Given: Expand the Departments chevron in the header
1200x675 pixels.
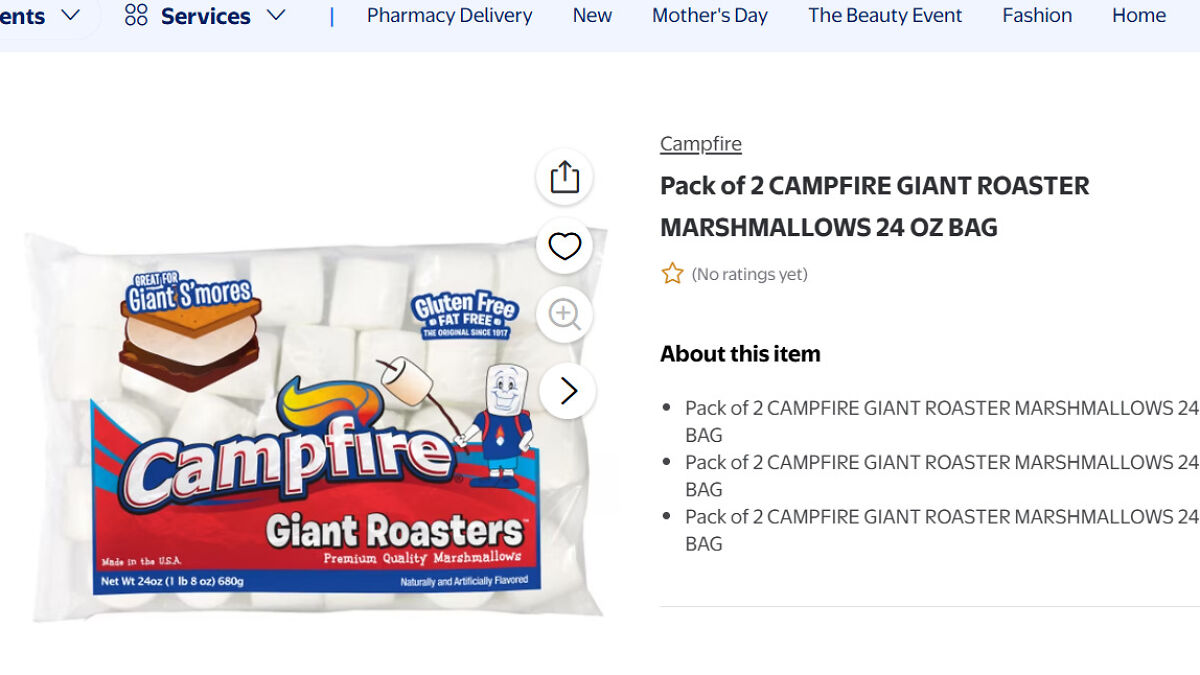Looking at the screenshot, I should point(70,15).
